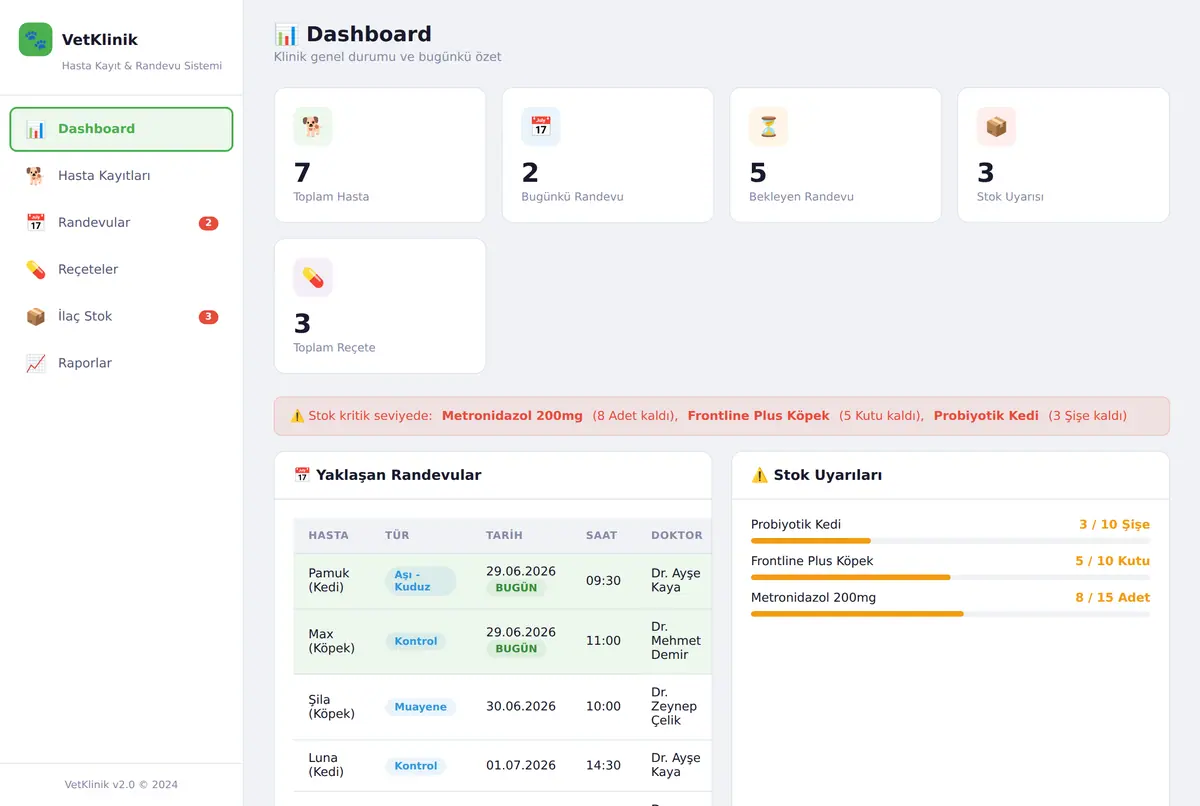This screenshot has width=1200, height=806.
Task: Go to Hasta Kayıtları in the sidebar
Action: [x=121, y=176]
